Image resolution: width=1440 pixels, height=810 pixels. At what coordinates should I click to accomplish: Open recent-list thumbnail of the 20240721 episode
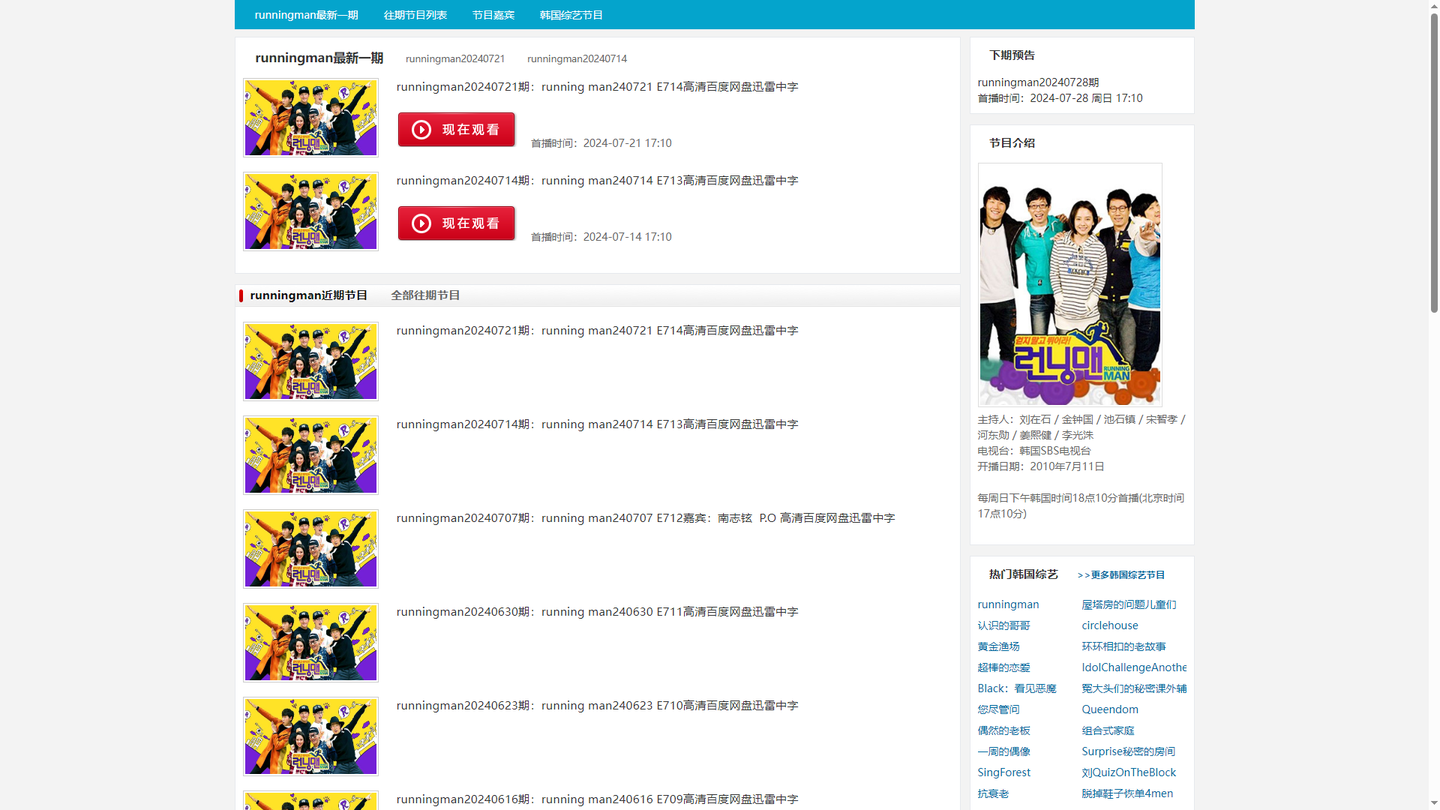coord(311,362)
